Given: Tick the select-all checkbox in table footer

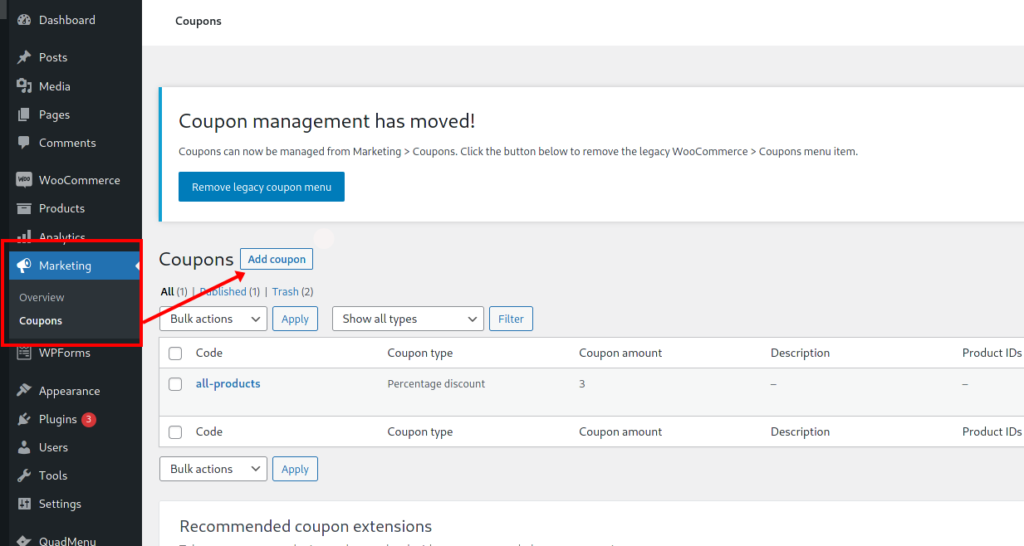Looking at the screenshot, I should tap(175, 432).
